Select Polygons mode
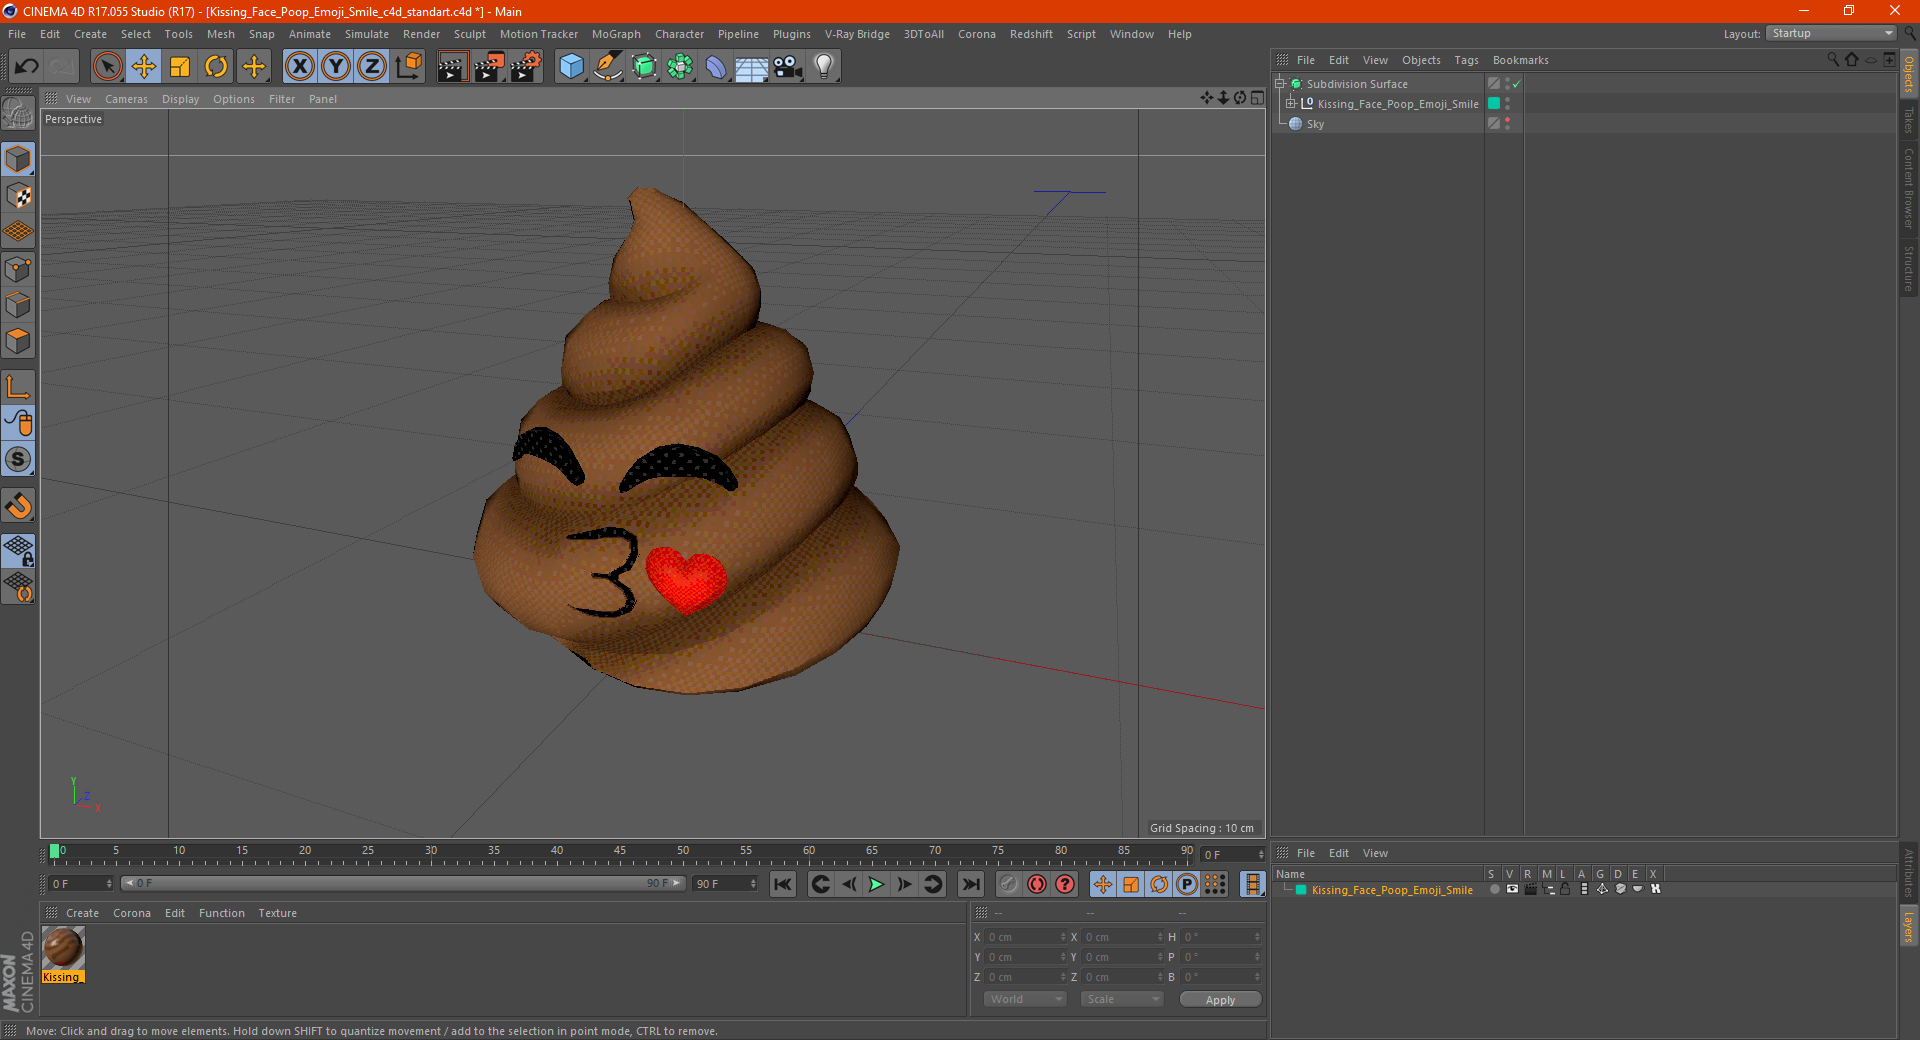The image size is (1920, 1040). point(18,341)
